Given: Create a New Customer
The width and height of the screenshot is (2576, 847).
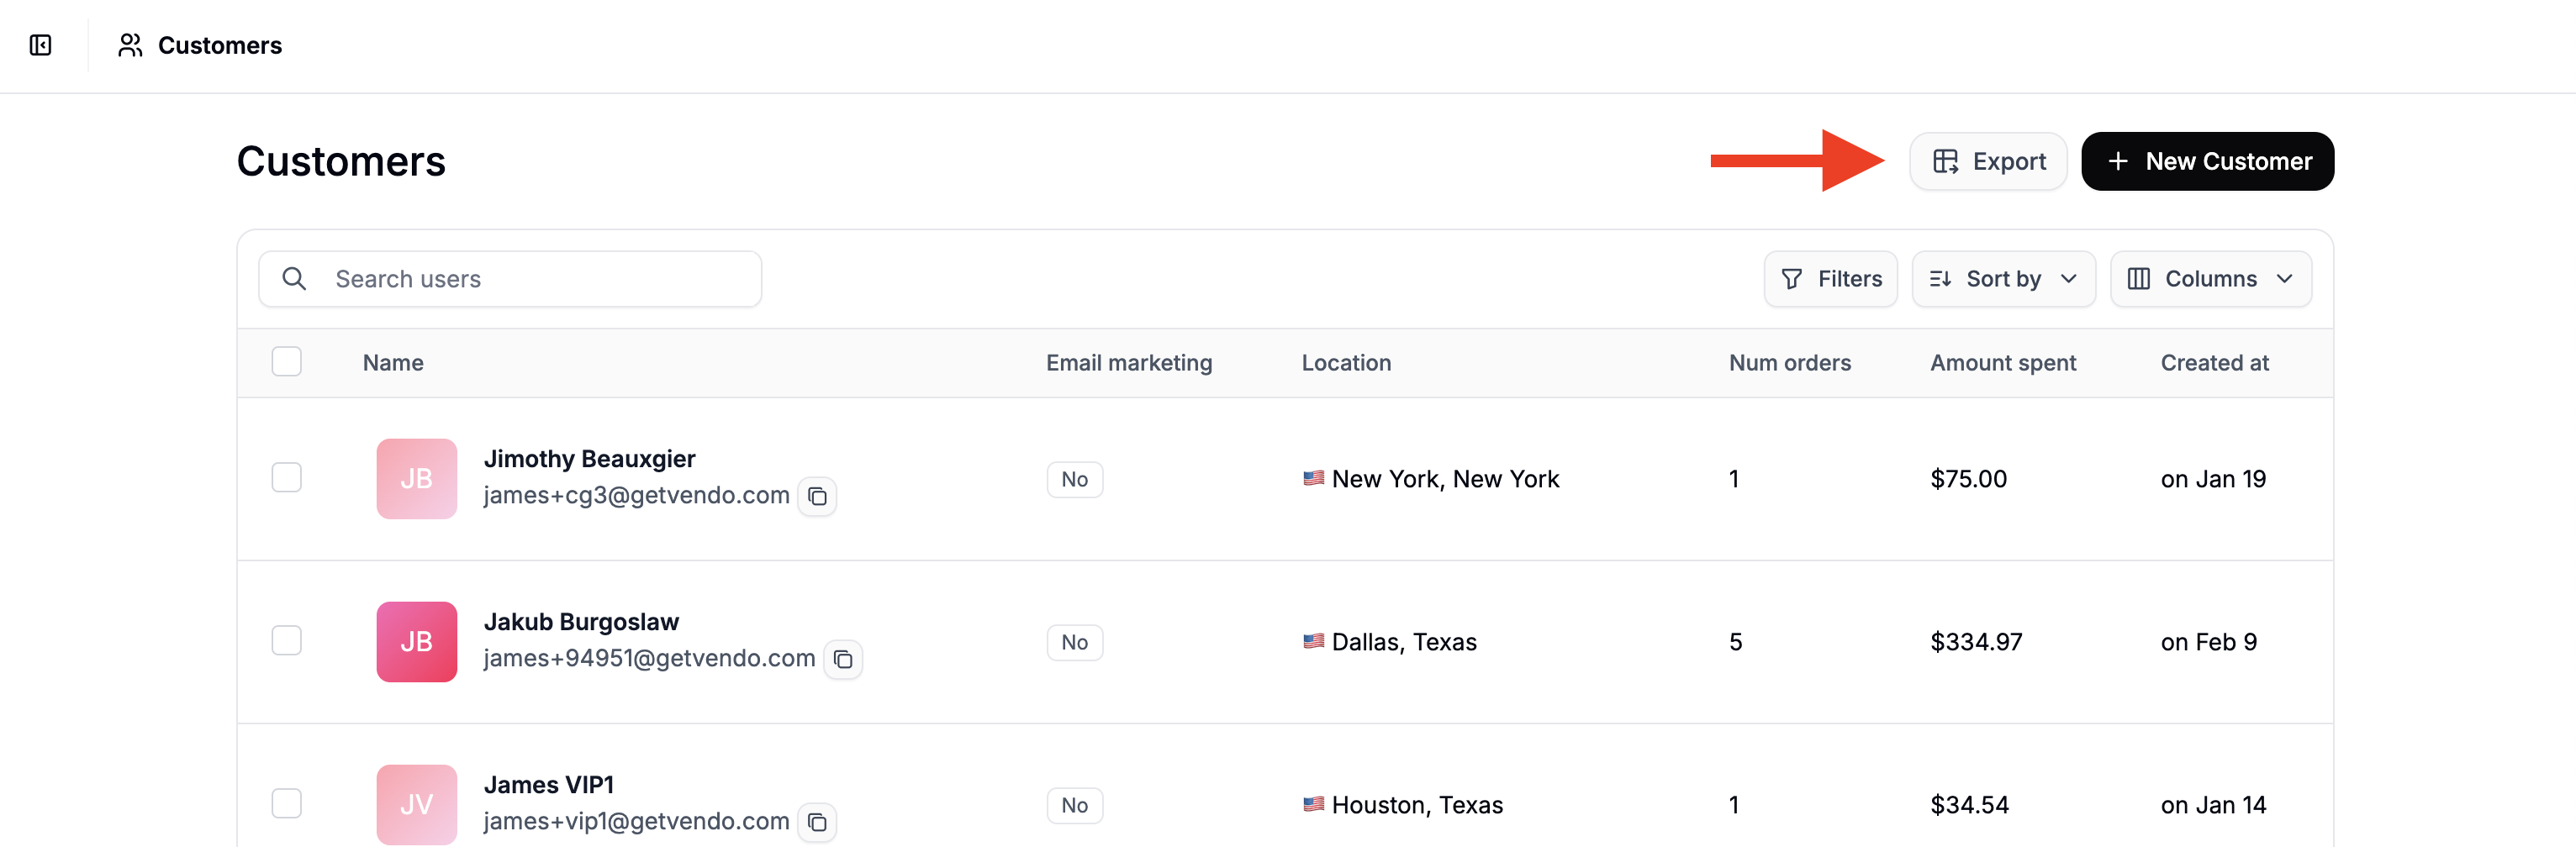Looking at the screenshot, I should [x=2207, y=161].
